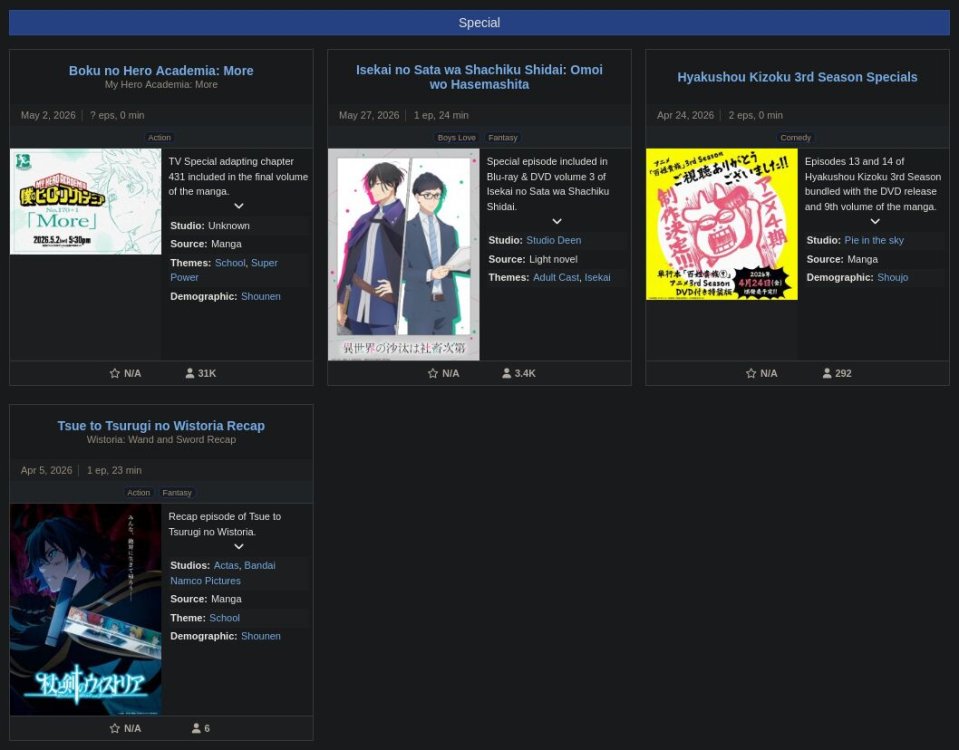
Task: Click the star icon on Tsue to Tsurugi card
Action: [115, 728]
